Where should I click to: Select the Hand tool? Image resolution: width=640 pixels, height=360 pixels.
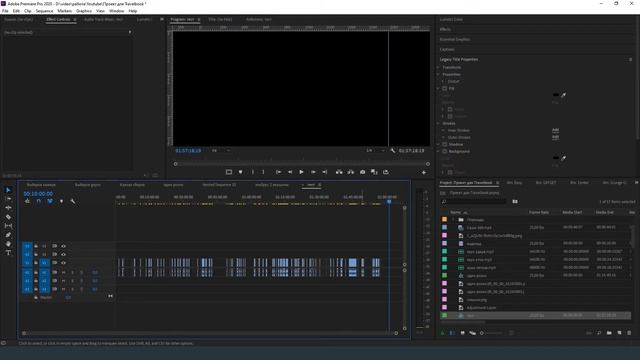click(x=8, y=244)
